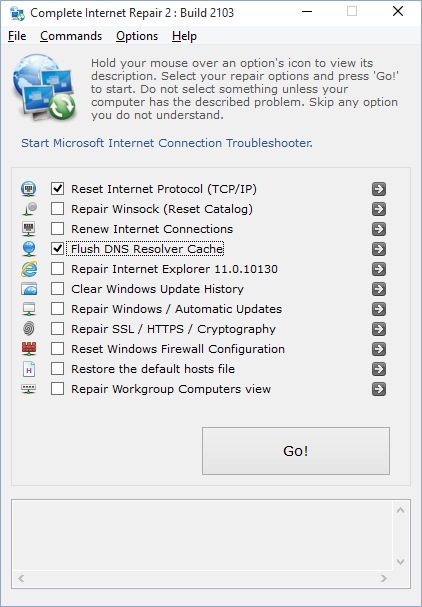Run the Renew Internet Connections arrow button

[379, 229]
